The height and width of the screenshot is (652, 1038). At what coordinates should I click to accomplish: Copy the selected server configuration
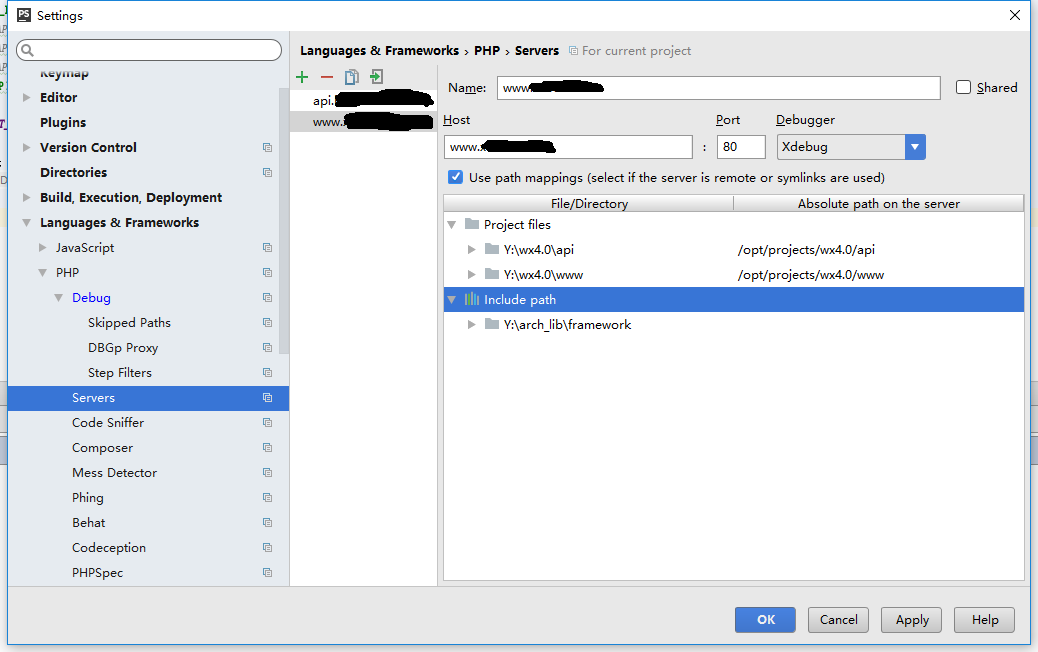point(352,77)
